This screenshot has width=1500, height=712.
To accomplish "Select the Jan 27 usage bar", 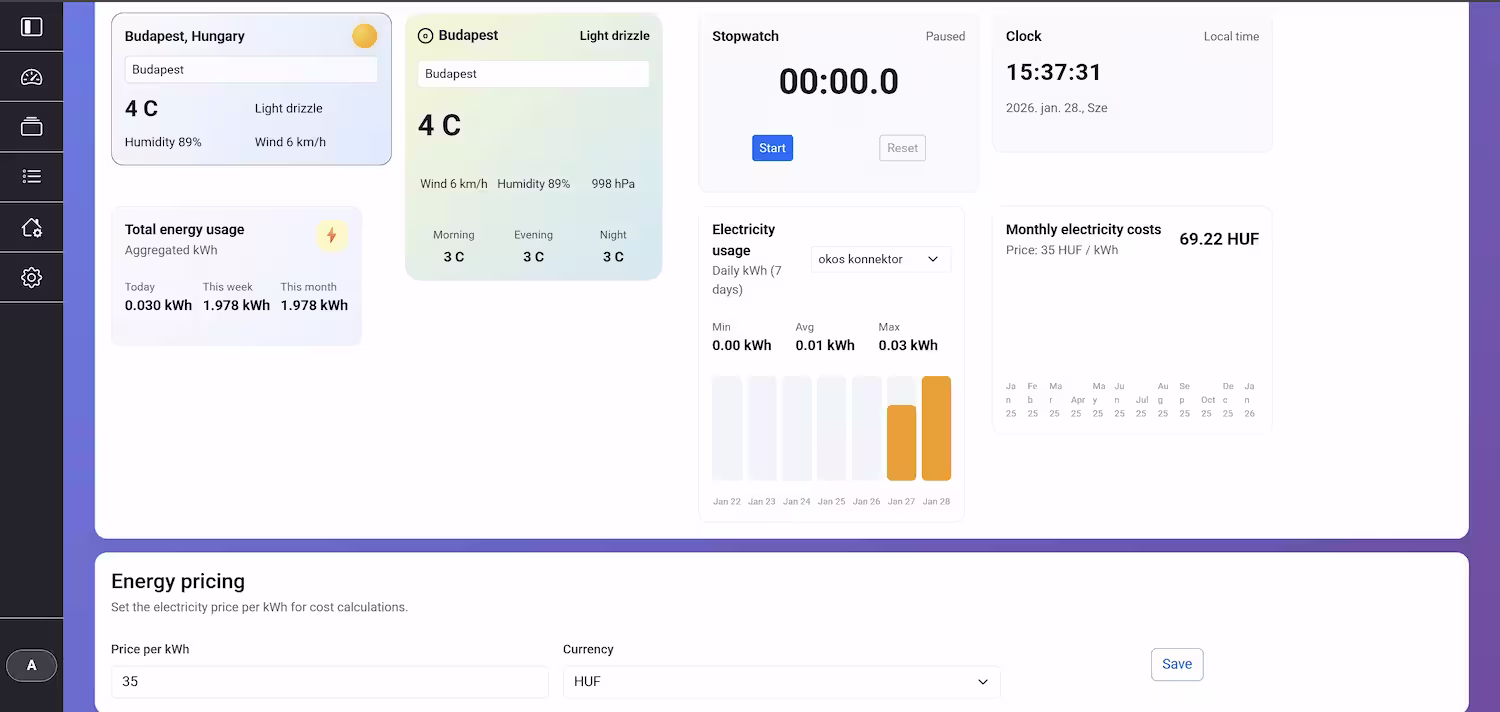I will point(901,442).
